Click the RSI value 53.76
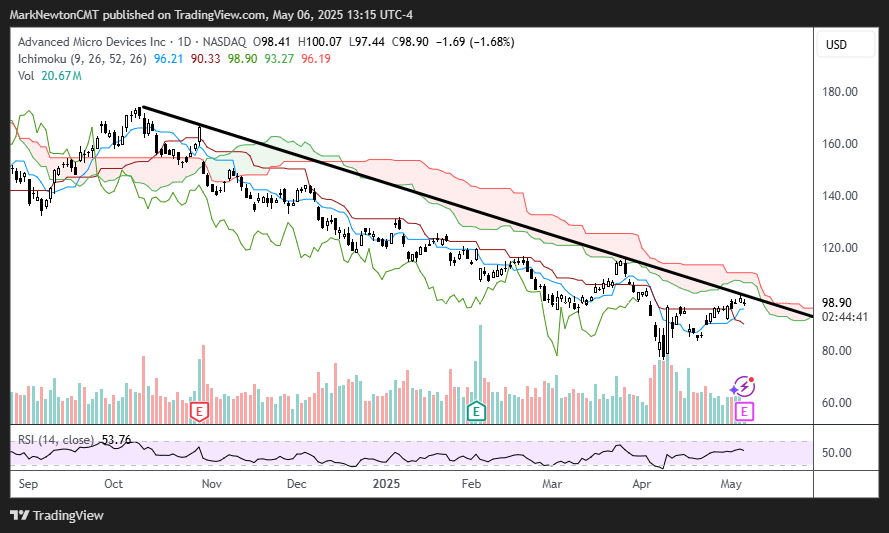Image resolution: width=889 pixels, height=533 pixels. coord(116,440)
